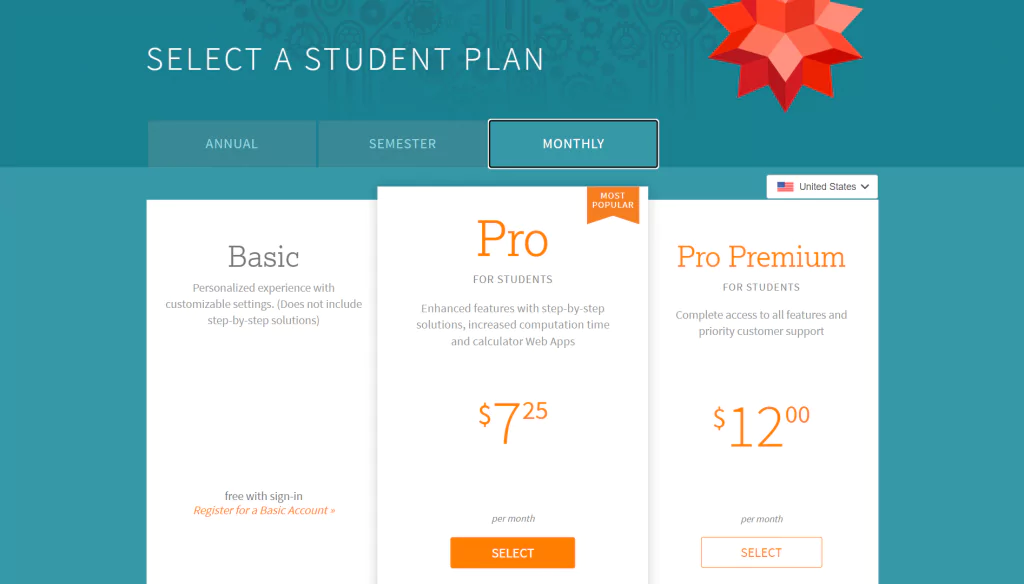Click the Most Popular ribbon badge
Image resolution: width=1024 pixels, height=584 pixels.
pos(613,205)
